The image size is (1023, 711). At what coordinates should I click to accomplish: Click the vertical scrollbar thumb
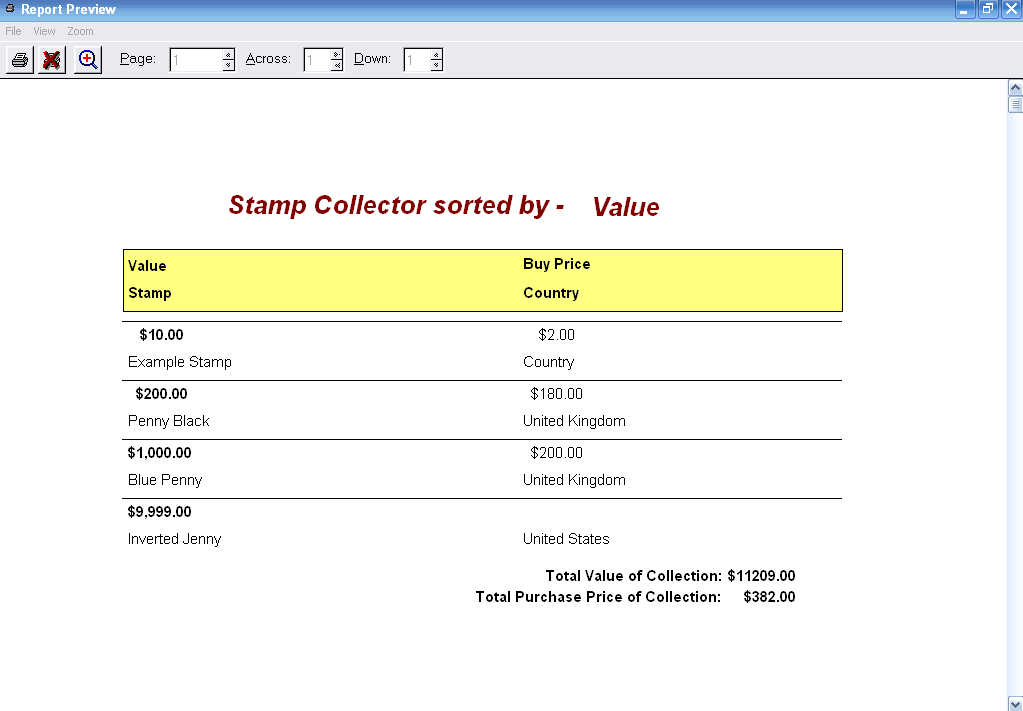pos(1015,102)
